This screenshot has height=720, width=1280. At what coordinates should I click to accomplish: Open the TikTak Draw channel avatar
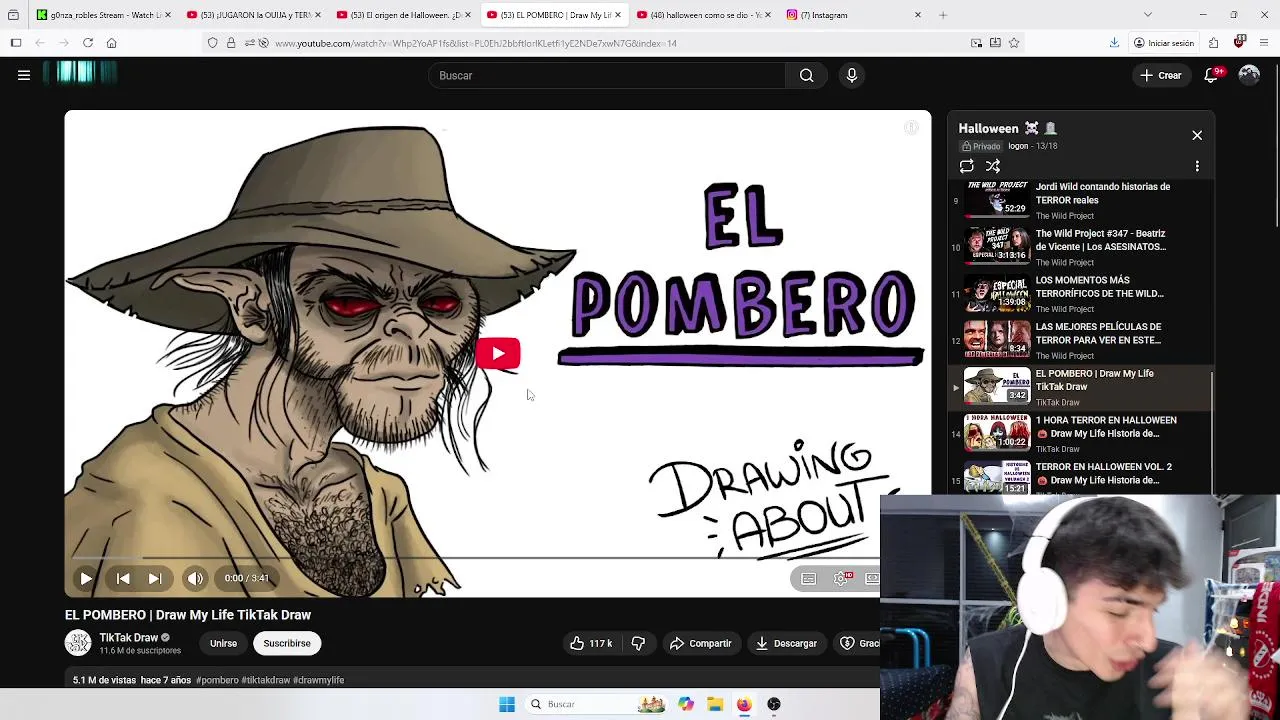click(x=78, y=643)
